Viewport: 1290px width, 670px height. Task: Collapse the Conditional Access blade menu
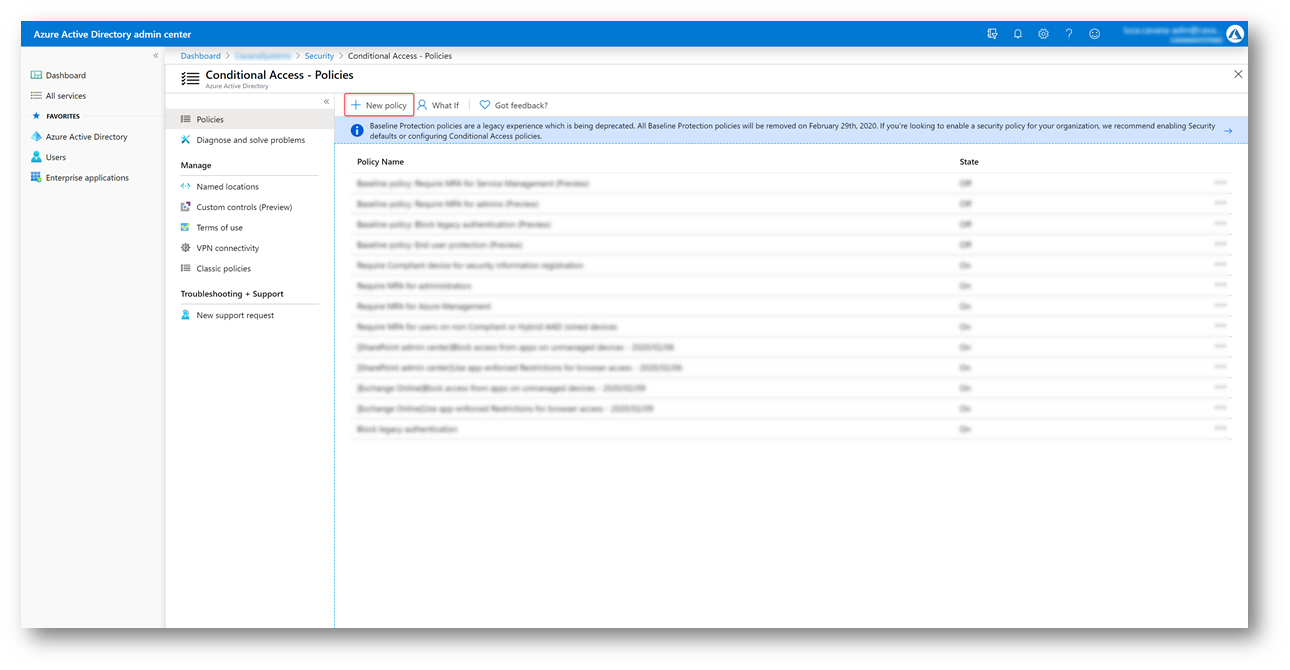pyautogui.click(x=326, y=101)
